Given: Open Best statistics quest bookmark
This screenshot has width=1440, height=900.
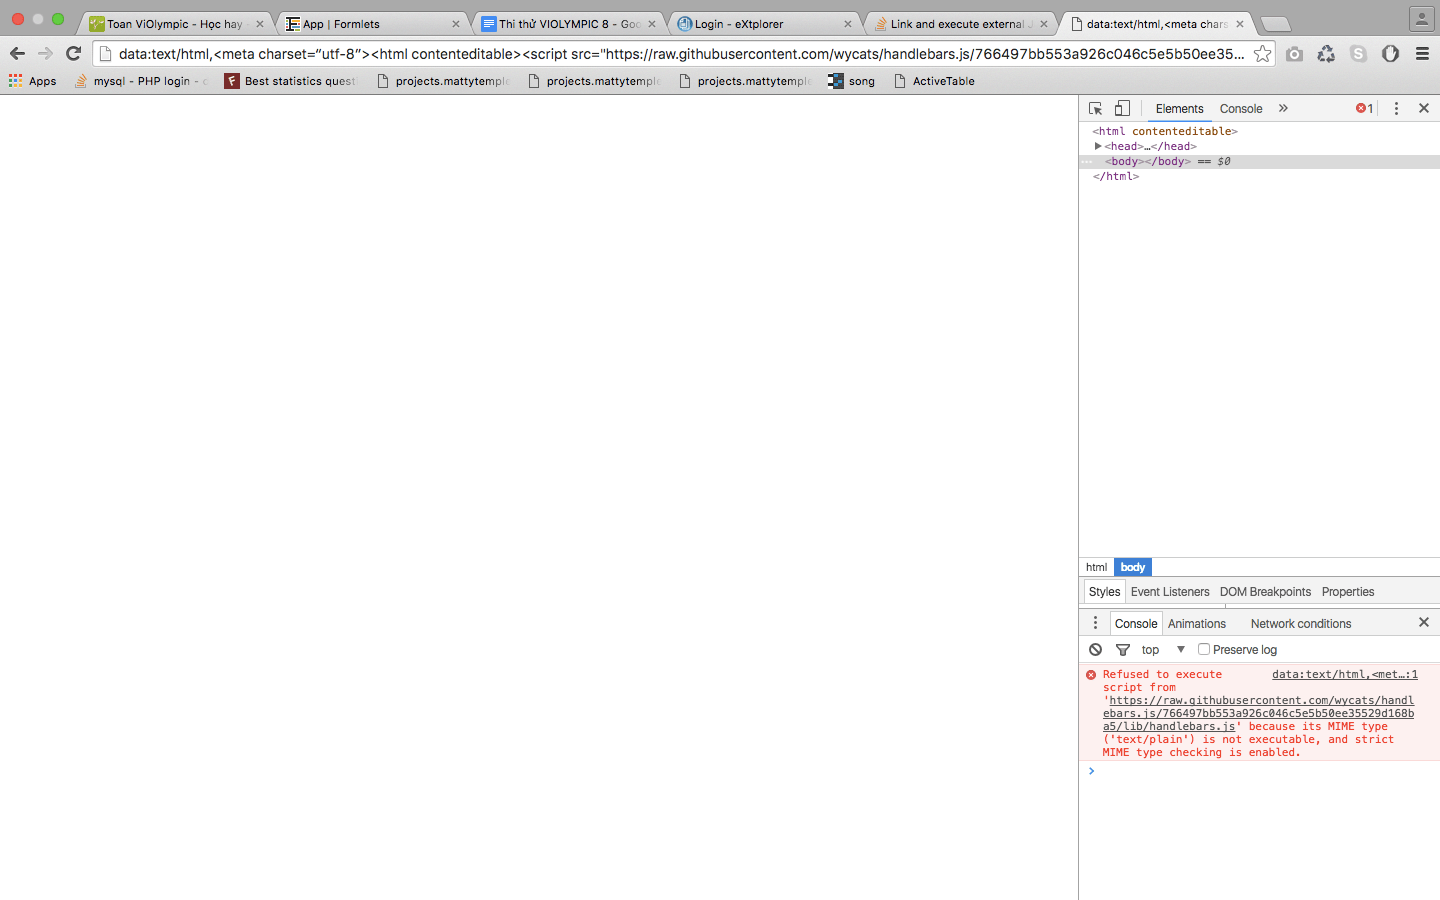Looking at the screenshot, I should click(290, 81).
